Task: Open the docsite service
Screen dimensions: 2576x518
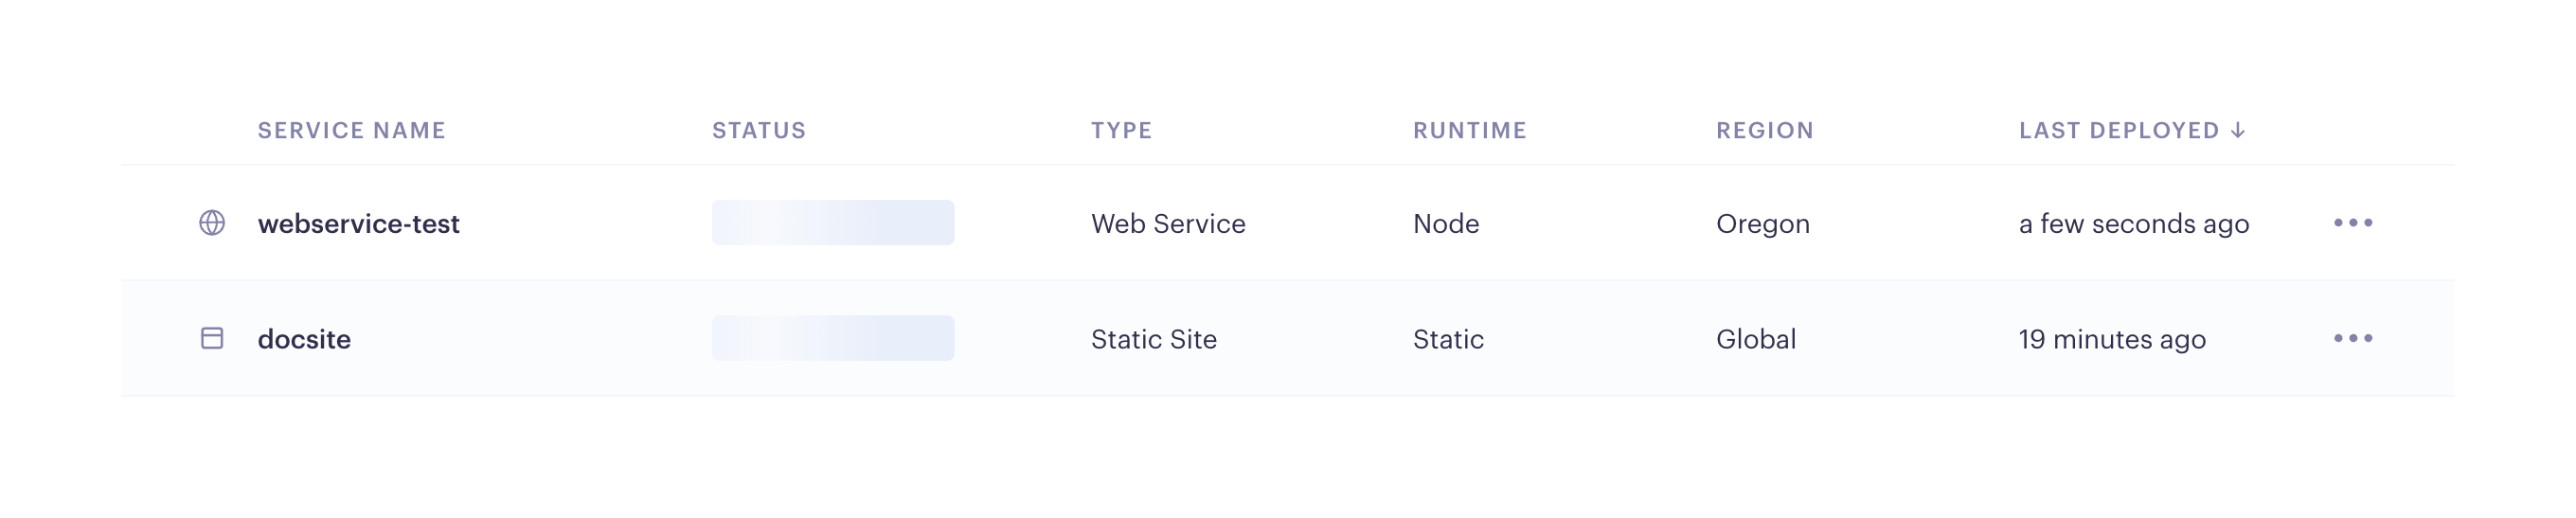Action: click(x=304, y=339)
